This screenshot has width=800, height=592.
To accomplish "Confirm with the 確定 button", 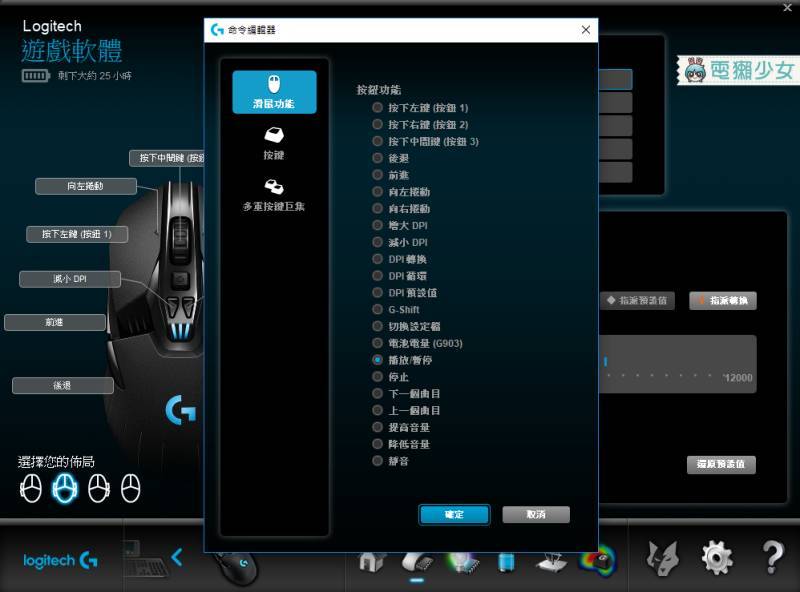I will point(454,514).
